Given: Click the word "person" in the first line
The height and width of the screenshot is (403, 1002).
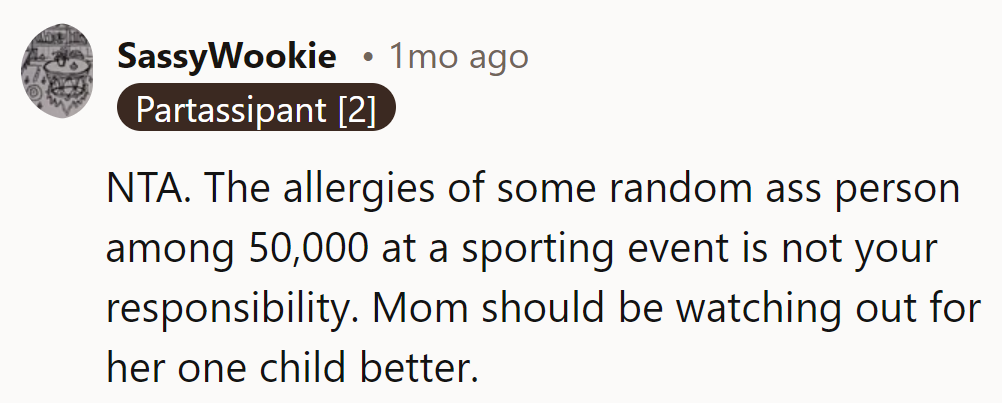Looking at the screenshot, I should pyautogui.click(x=903, y=191).
